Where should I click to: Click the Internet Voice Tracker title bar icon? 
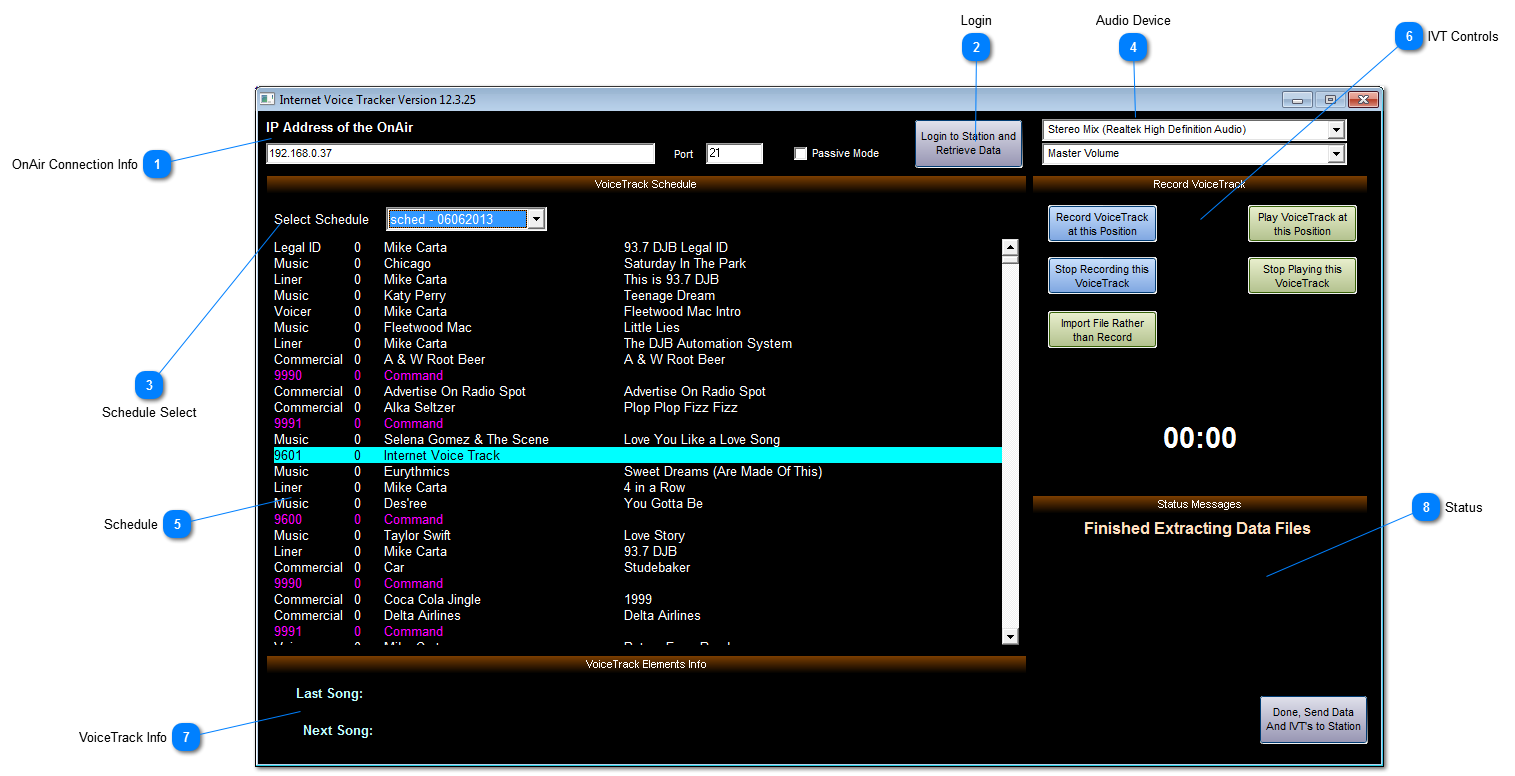point(267,99)
